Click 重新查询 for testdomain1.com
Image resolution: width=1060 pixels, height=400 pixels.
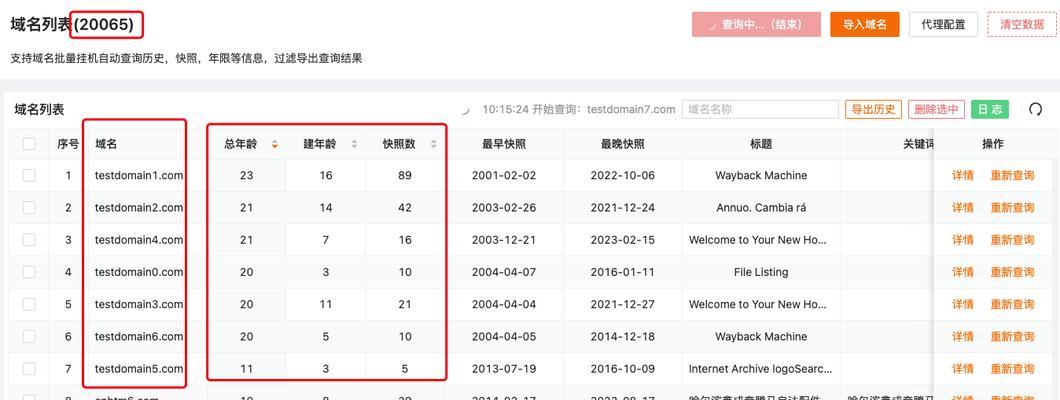(x=1012, y=176)
